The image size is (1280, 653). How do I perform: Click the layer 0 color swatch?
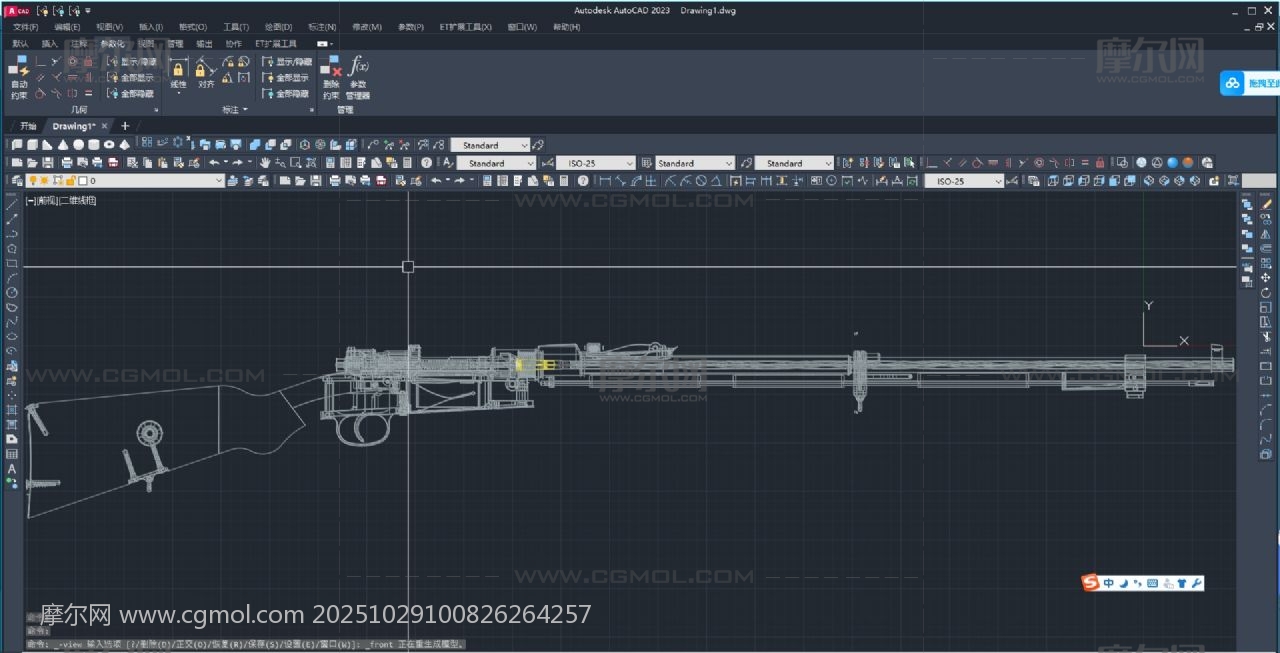(83, 181)
